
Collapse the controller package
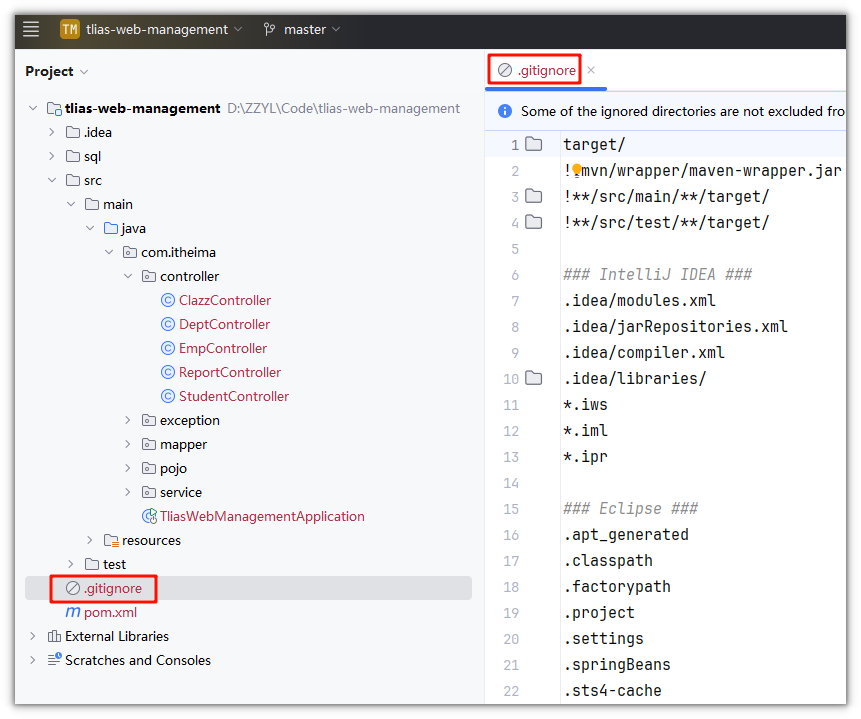tap(128, 276)
